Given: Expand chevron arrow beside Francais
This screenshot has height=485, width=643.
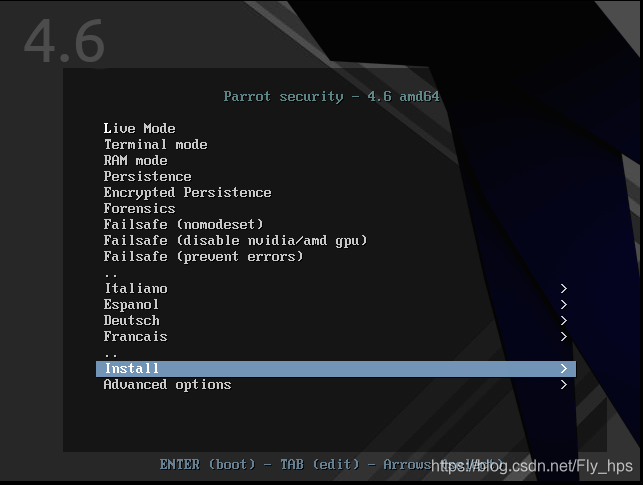Looking at the screenshot, I should (x=564, y=337).
